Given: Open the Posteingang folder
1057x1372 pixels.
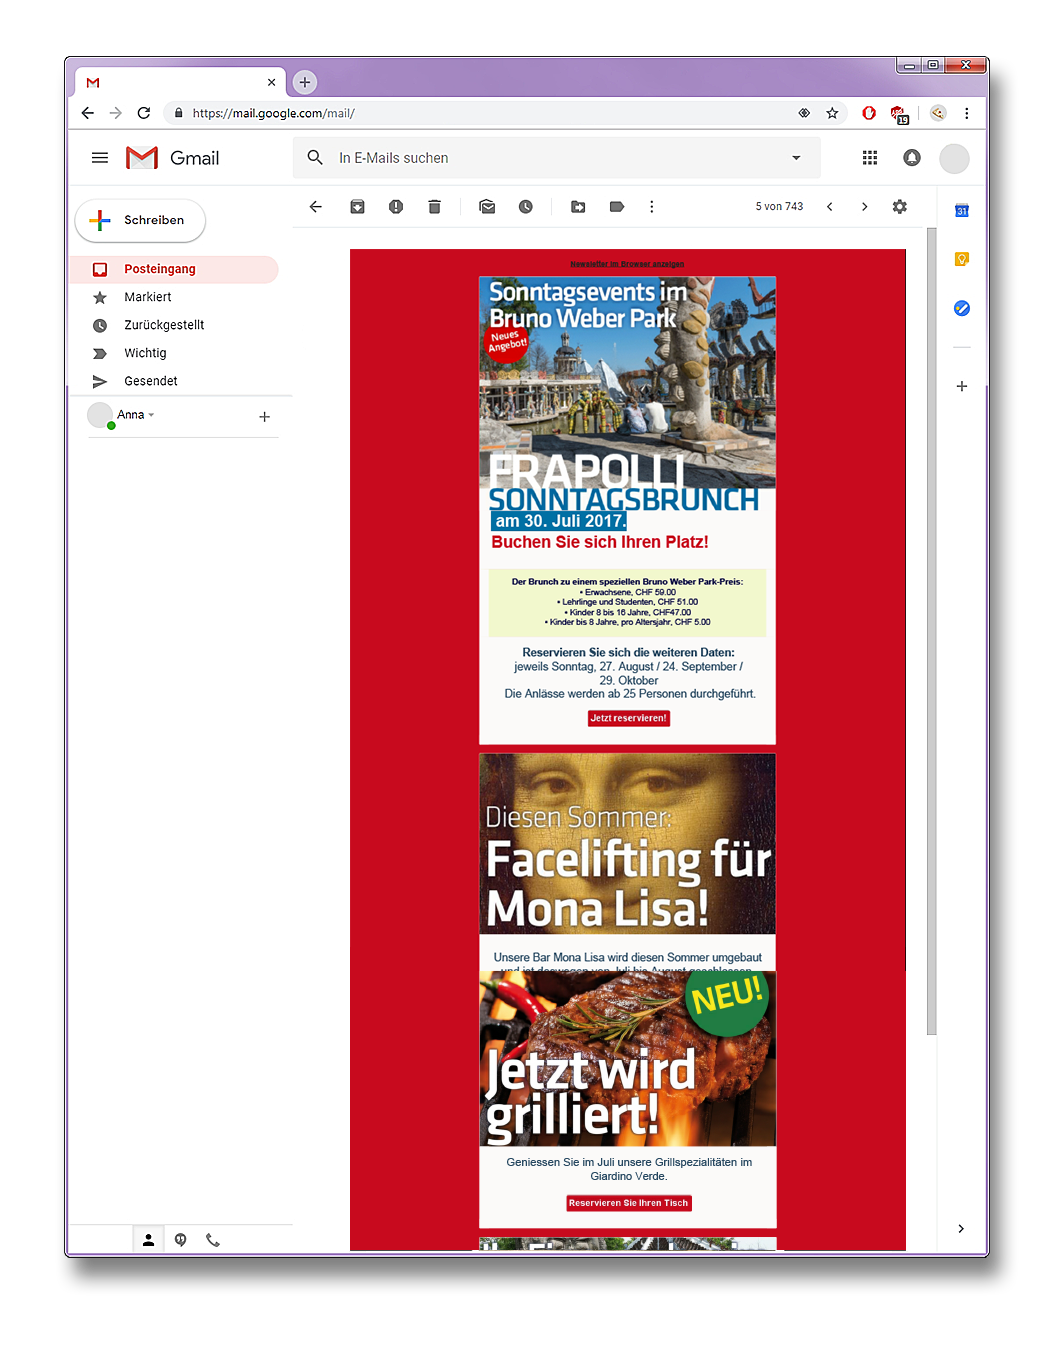Looking at the screenshot, I should [173, 269].
